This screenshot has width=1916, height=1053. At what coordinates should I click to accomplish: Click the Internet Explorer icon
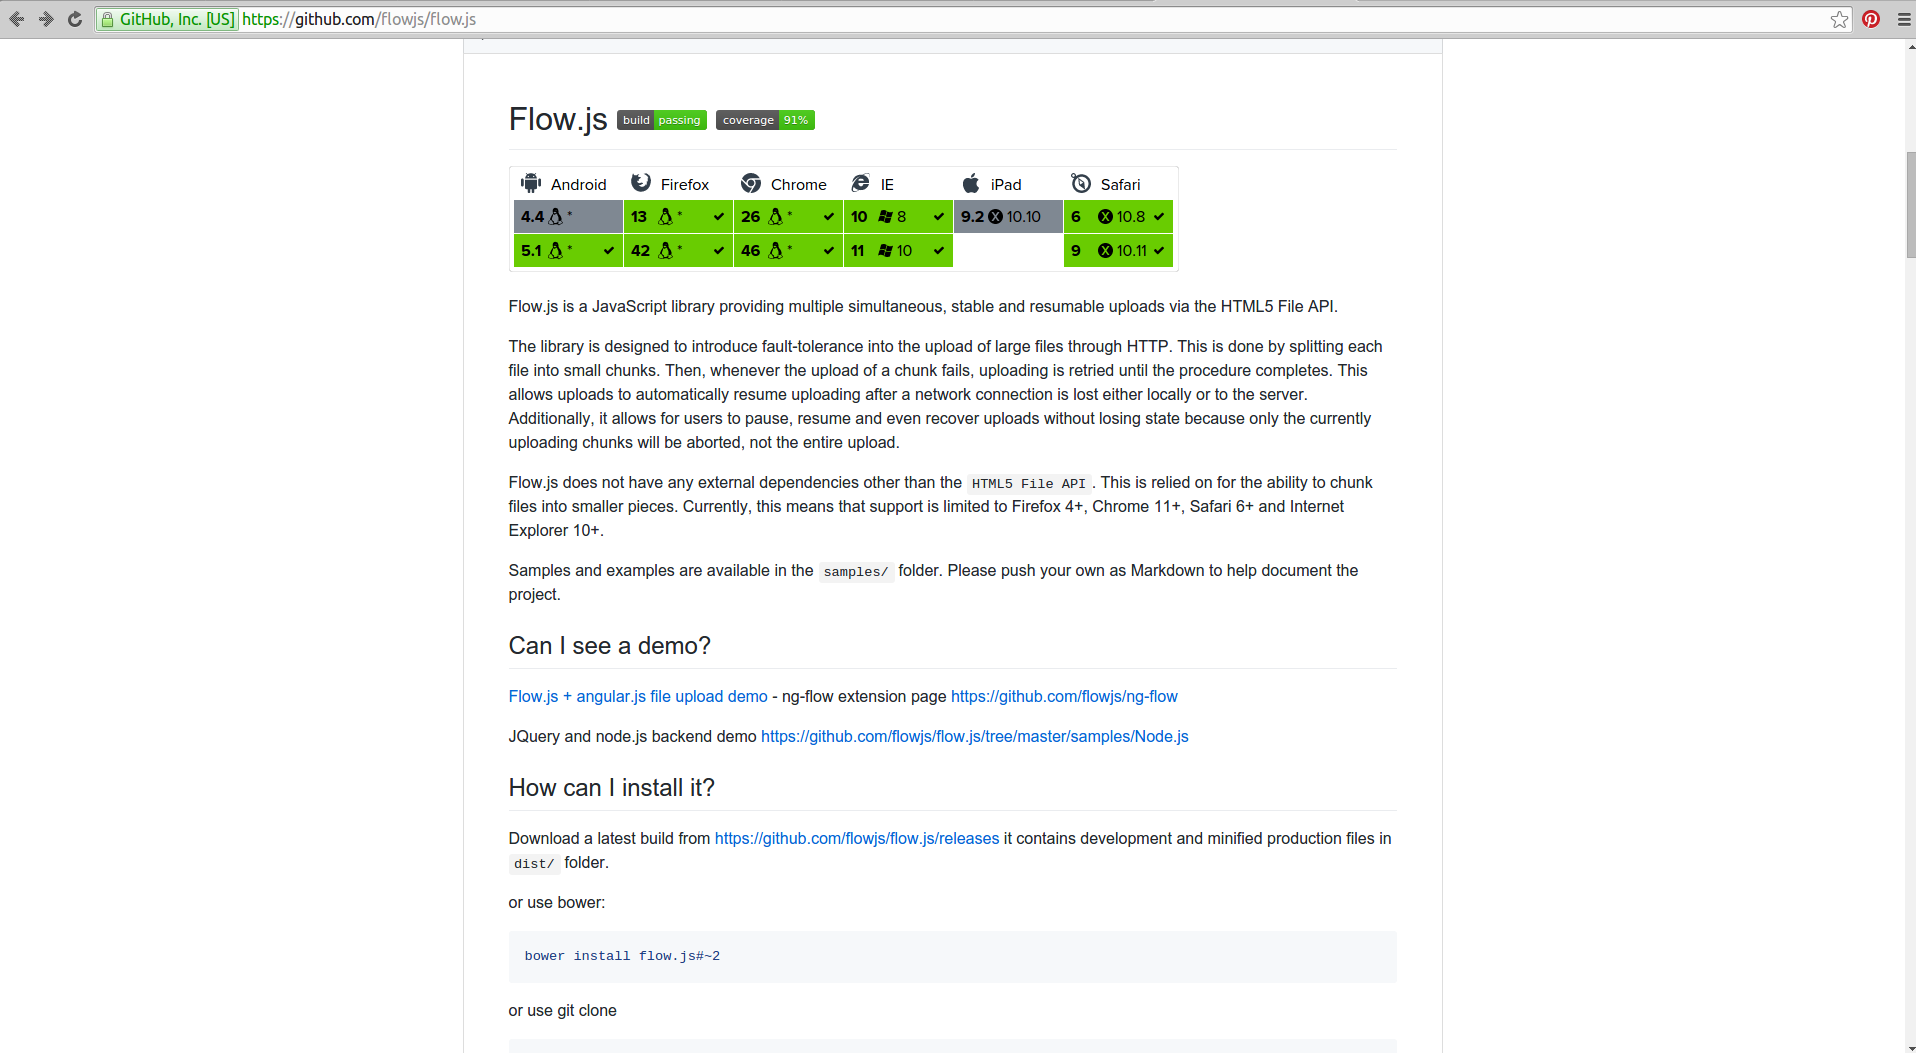coord(860,183)
